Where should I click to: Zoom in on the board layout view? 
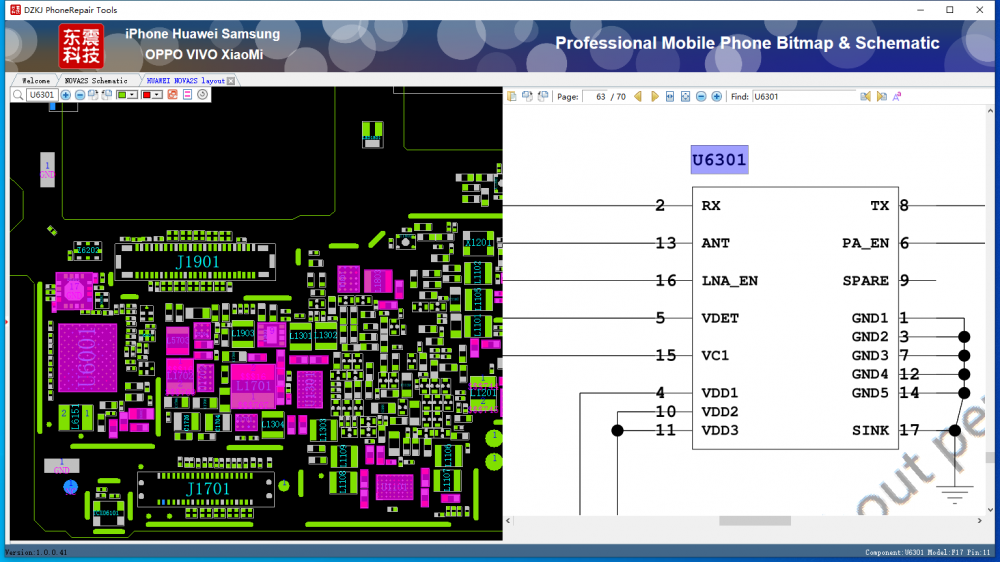pos(65,95)
